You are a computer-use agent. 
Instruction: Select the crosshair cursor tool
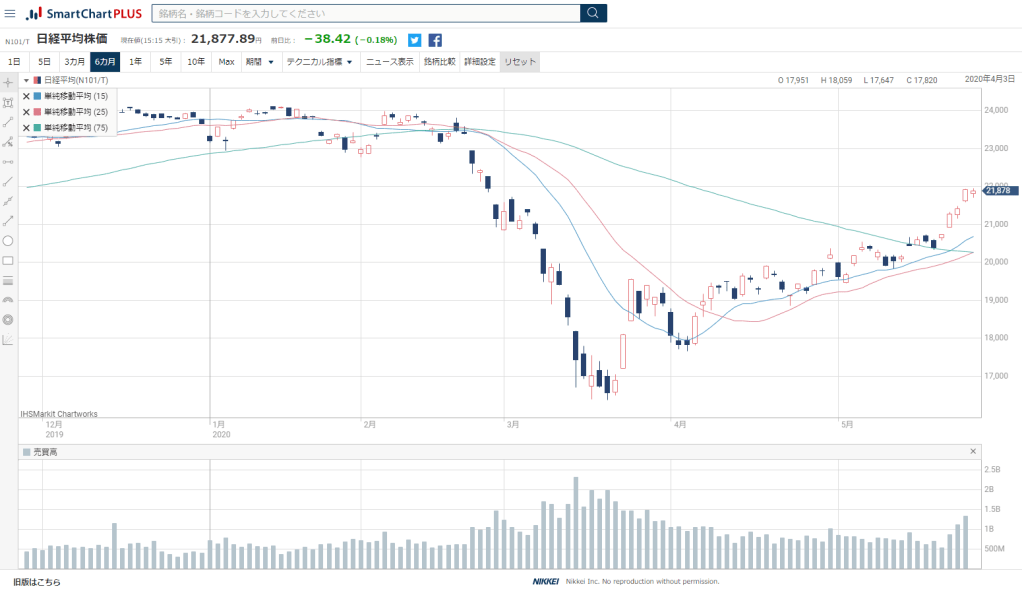click(x=8, y=82)
